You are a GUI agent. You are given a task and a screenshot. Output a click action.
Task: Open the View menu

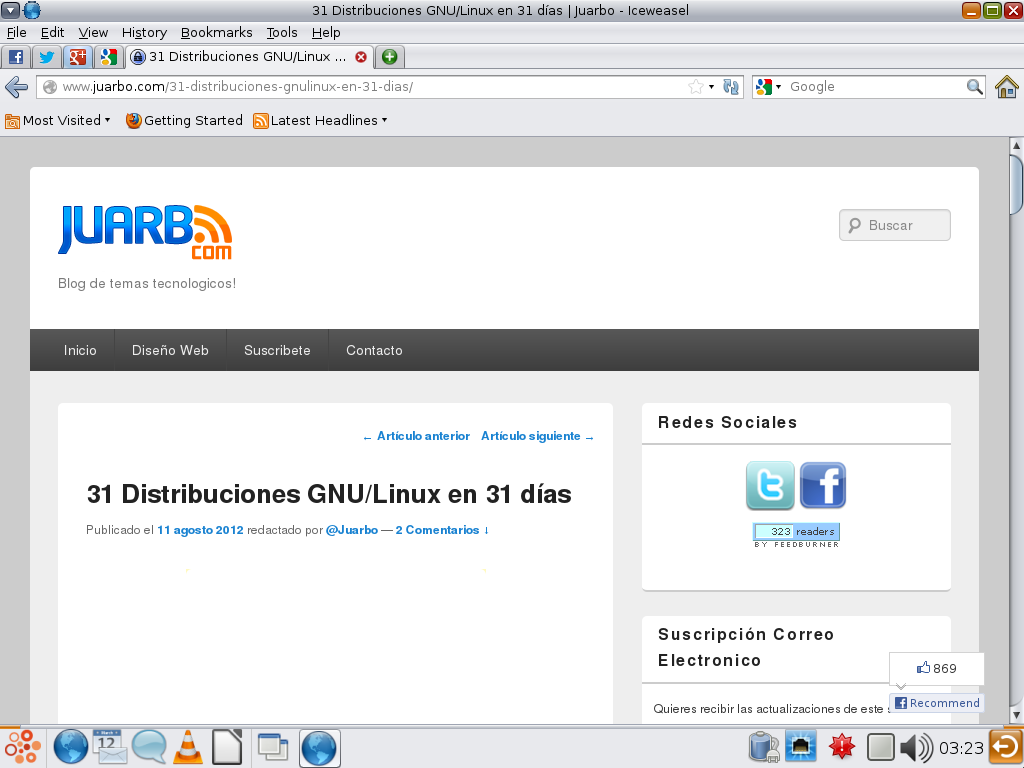coord(93,33)
